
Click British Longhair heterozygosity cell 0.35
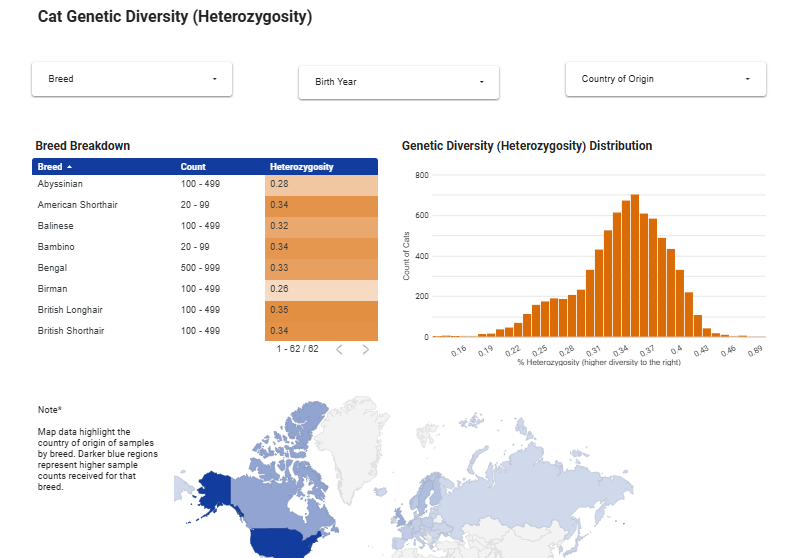(x=321, y=310)
